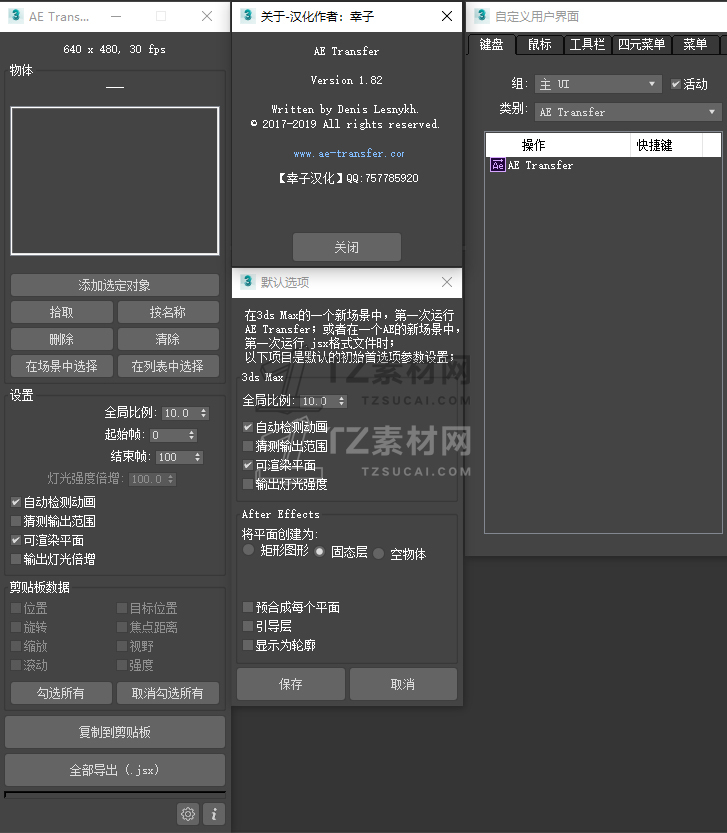Adjust the 起始帧 spinner arrows
The height and width of the screenshot is (833, 727).
[x=192, y=435]
